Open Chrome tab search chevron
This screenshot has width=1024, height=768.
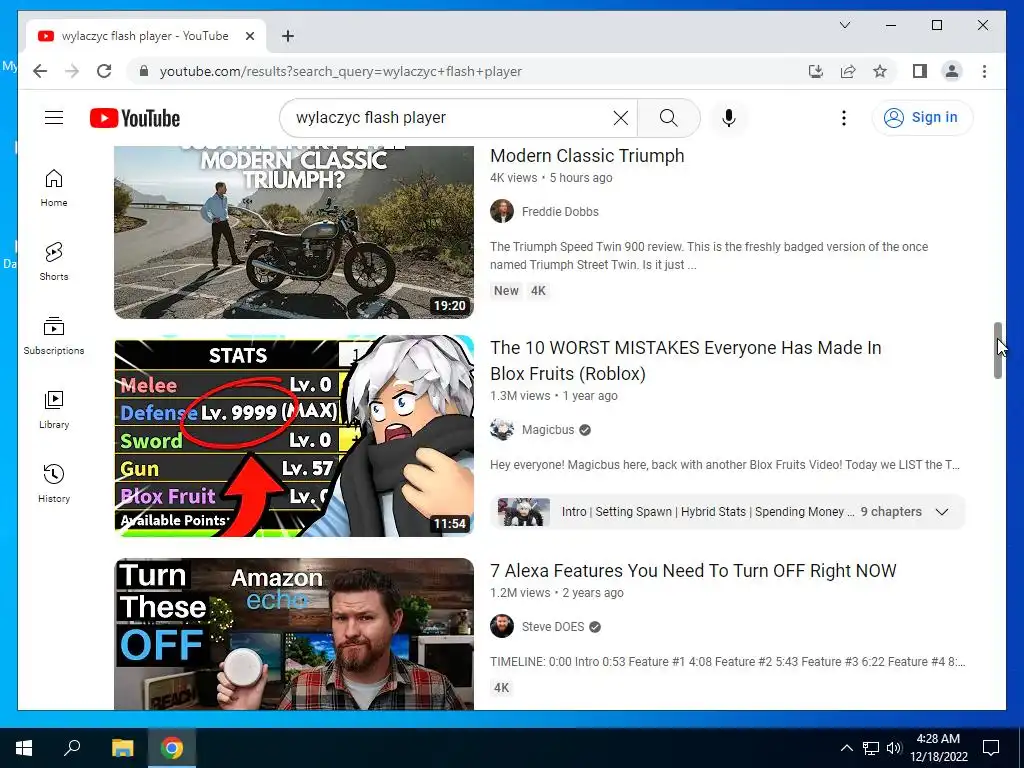coord(844,25)
